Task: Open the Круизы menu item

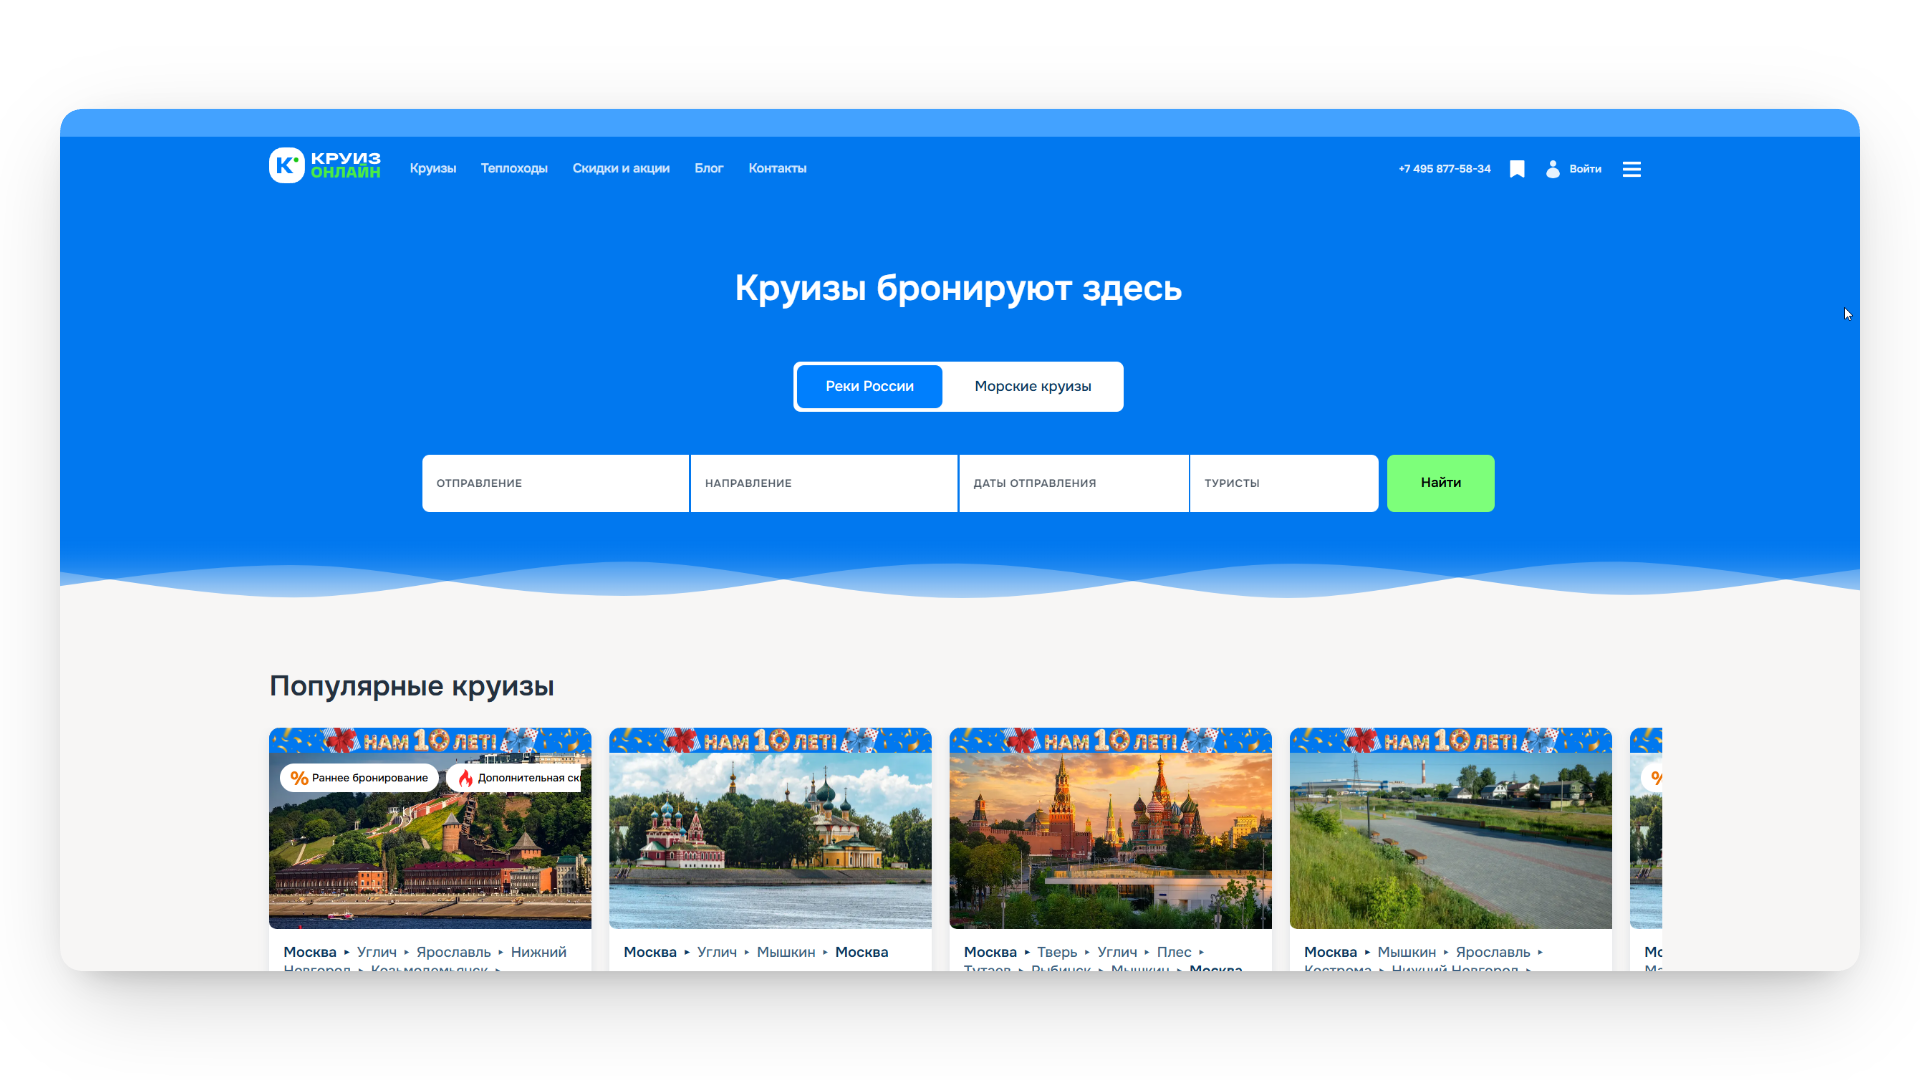Action: tap(433, 168)
